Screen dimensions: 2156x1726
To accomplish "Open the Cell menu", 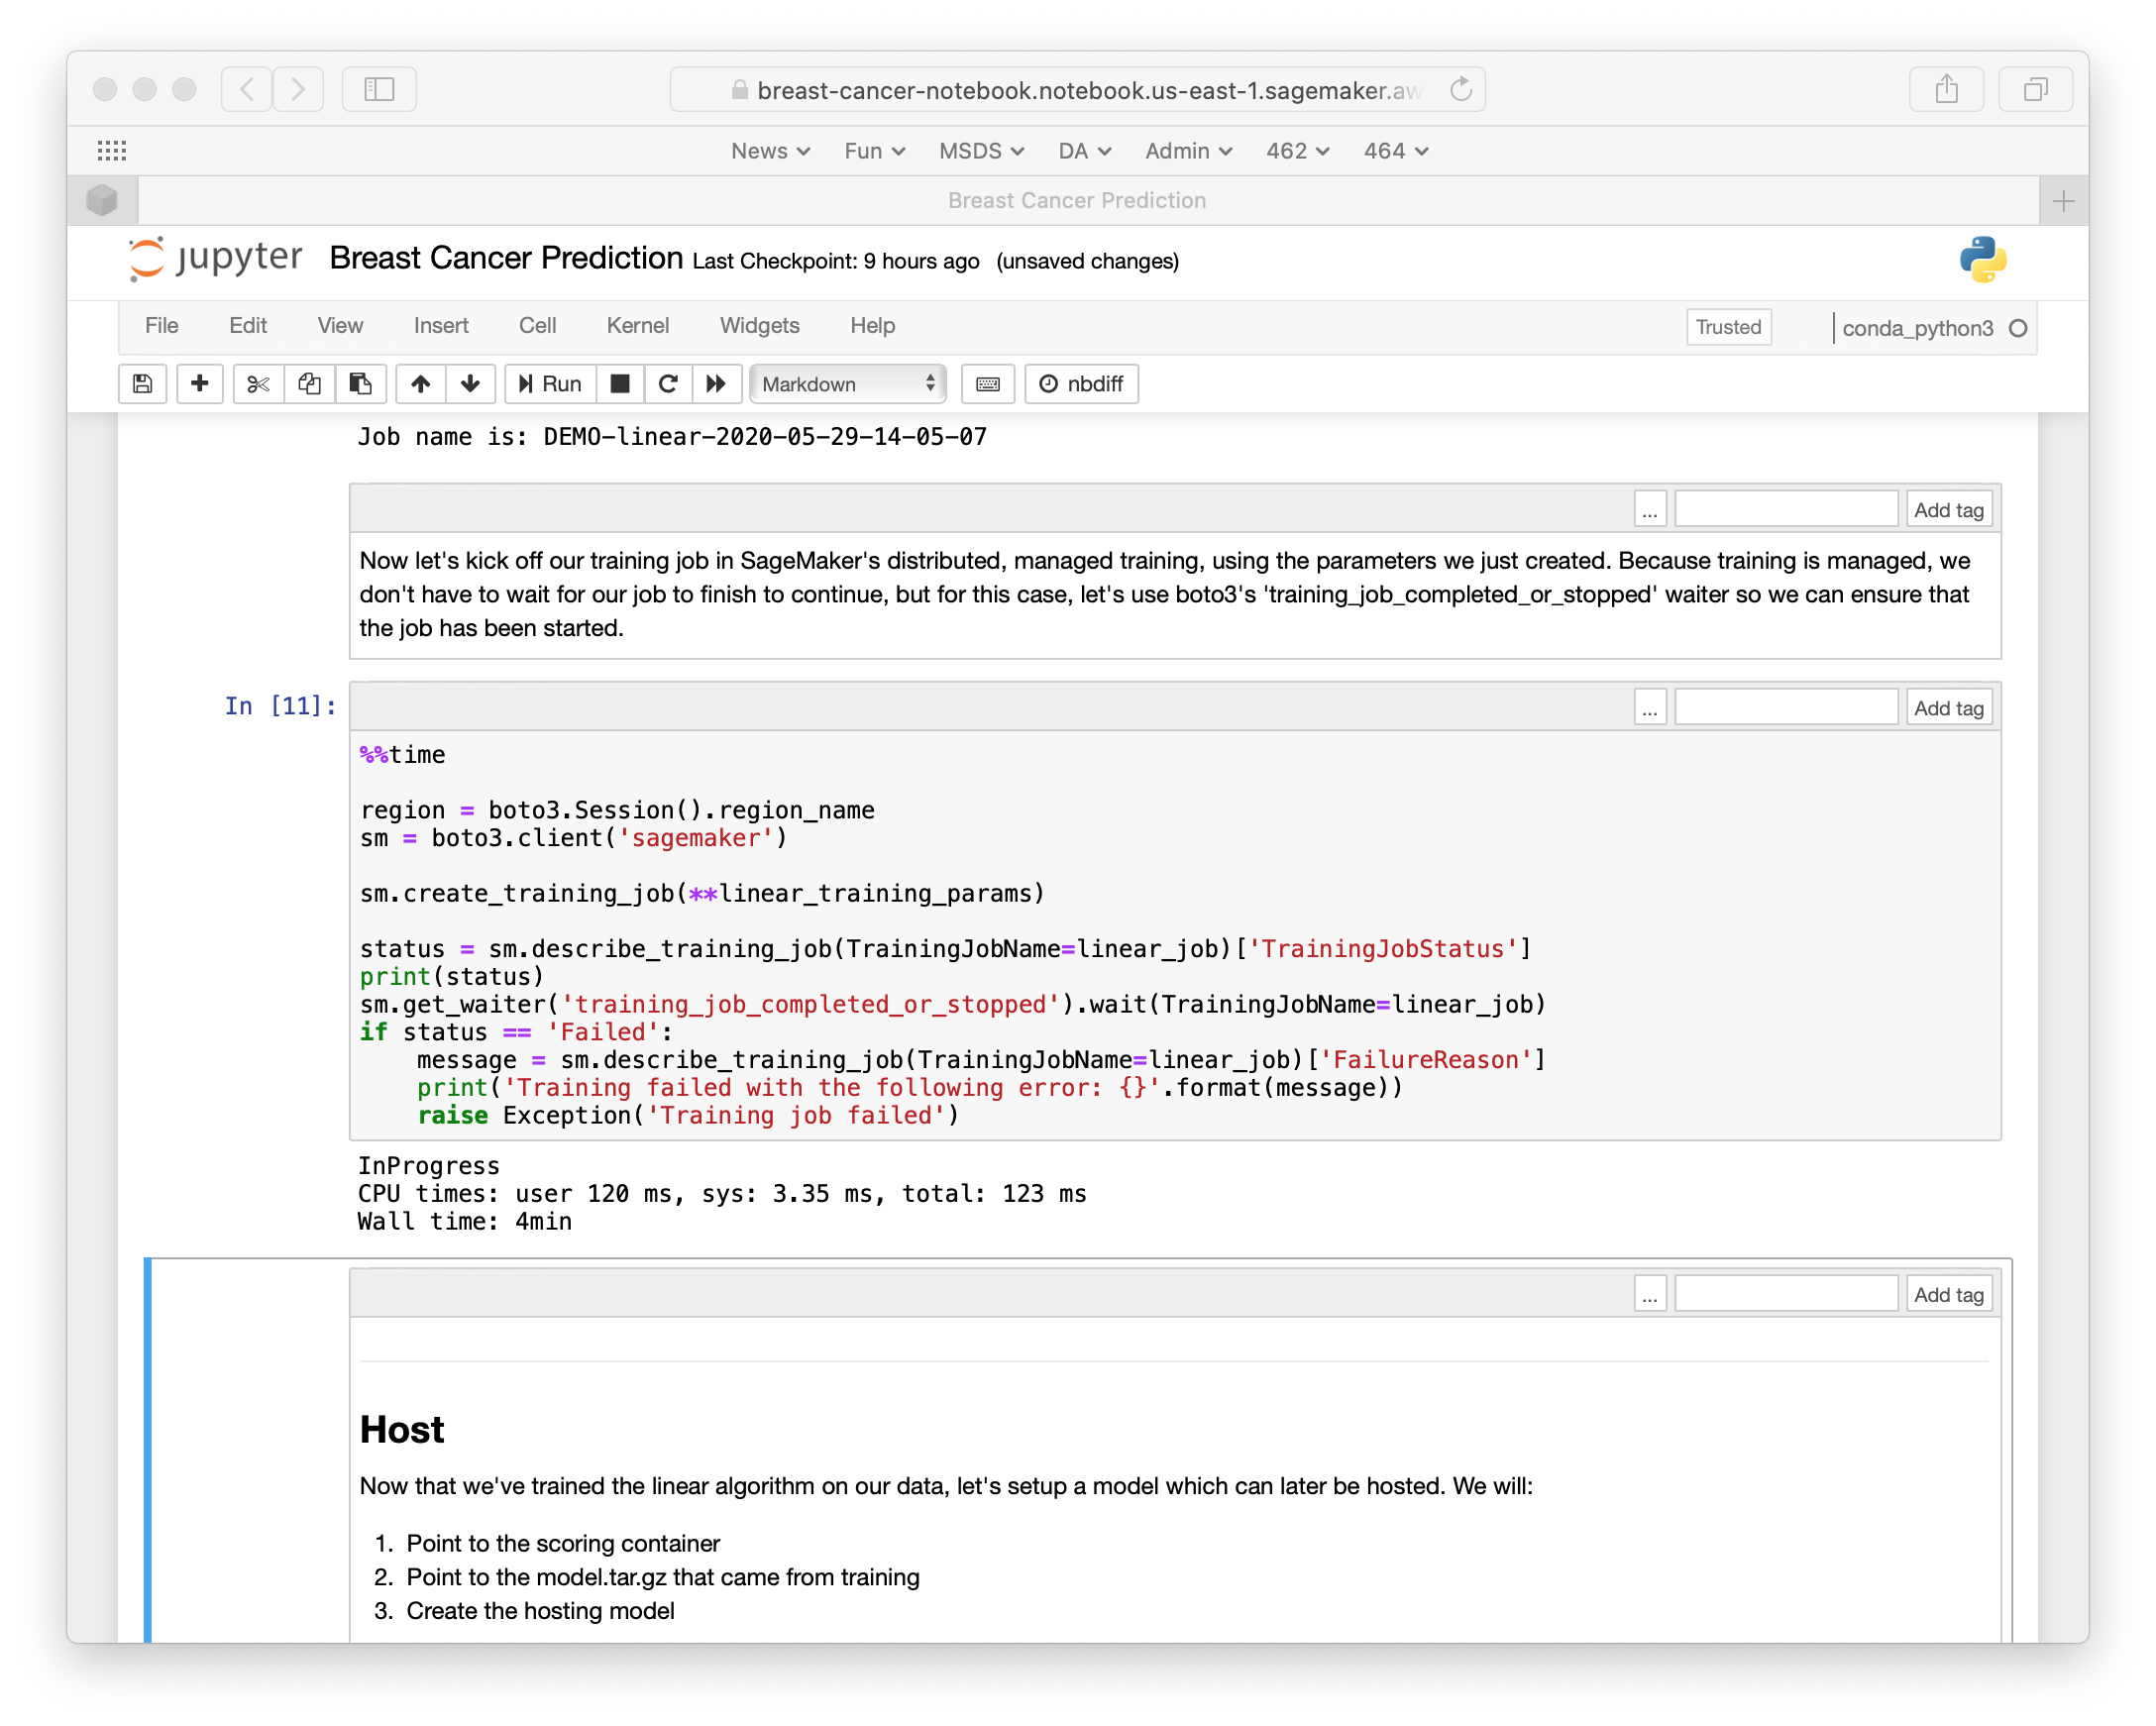I will pyautogui.click(x=537, y=326).
